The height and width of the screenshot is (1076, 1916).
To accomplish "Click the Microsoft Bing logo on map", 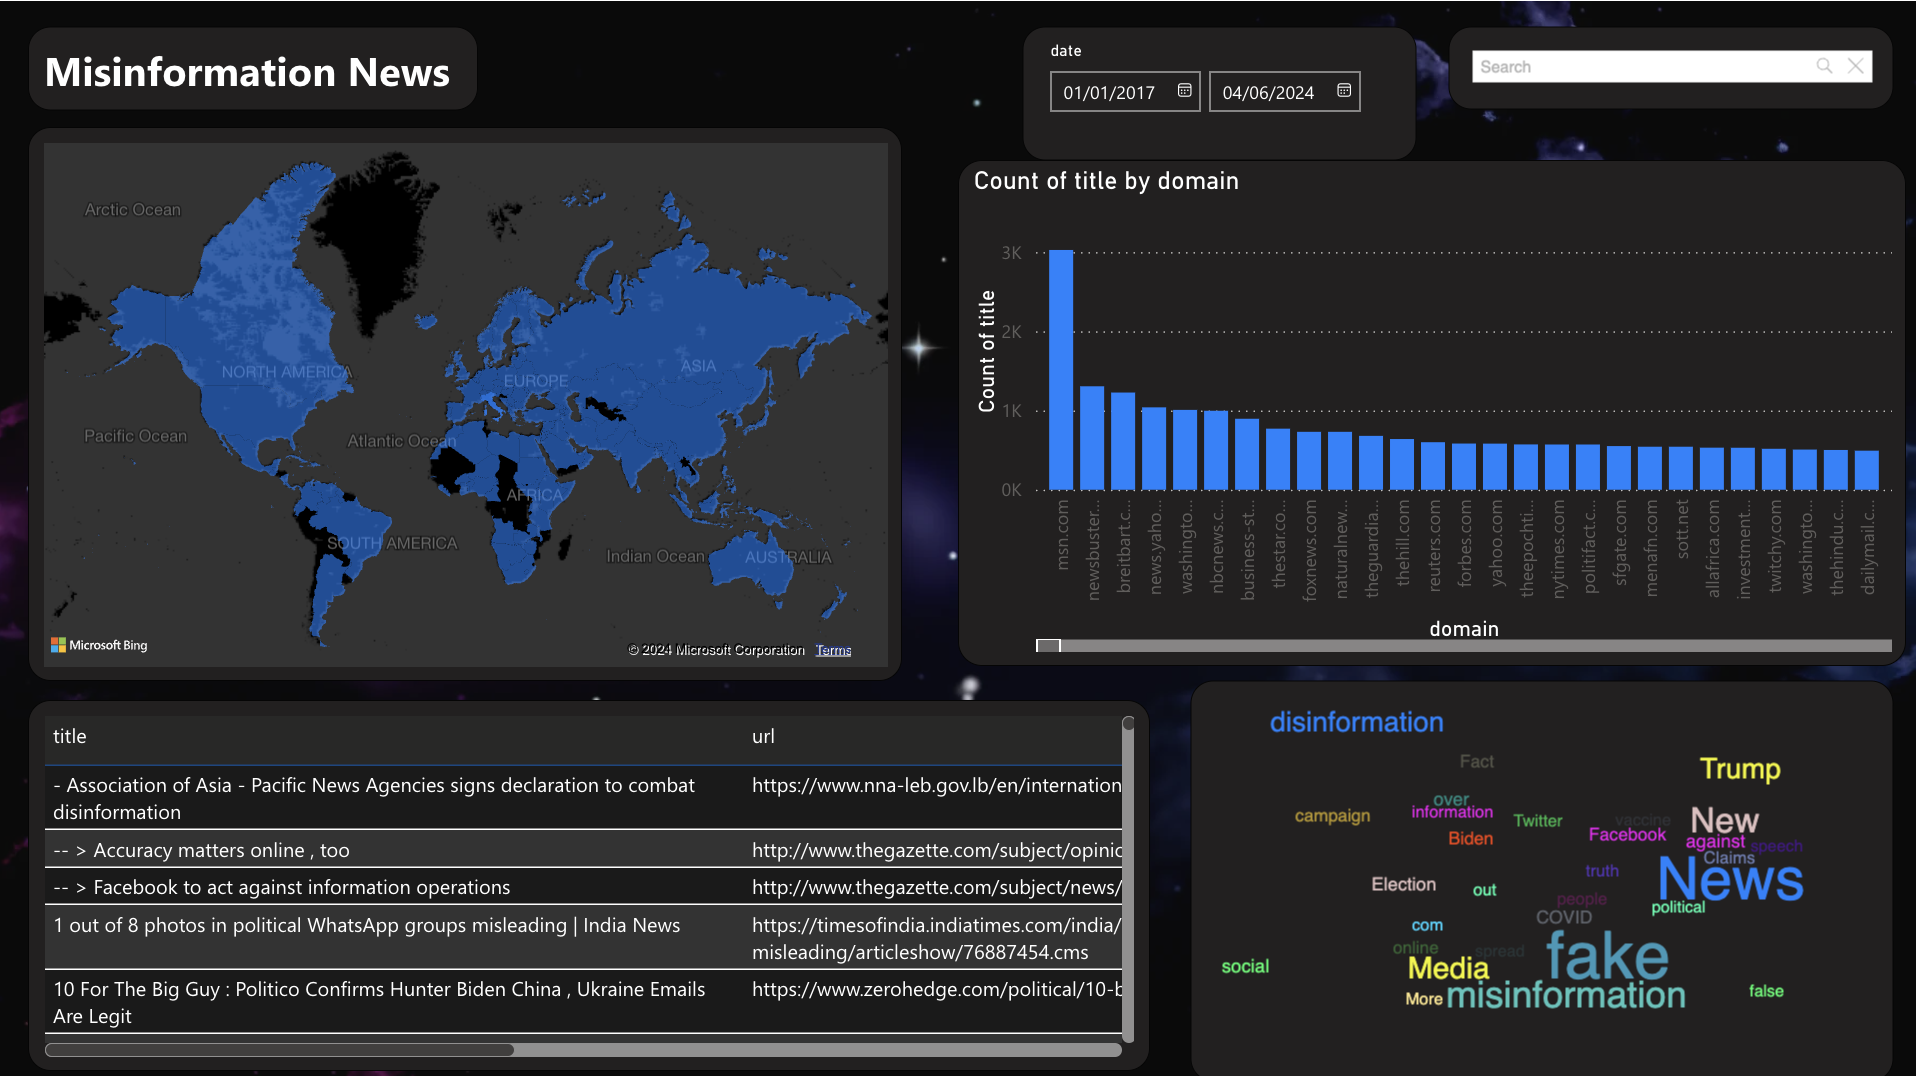I will pos(99,645).
